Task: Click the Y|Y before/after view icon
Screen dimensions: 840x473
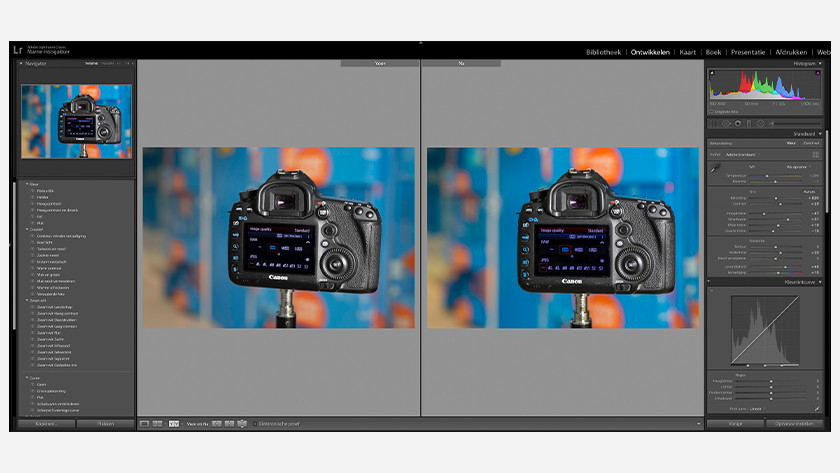Action: pos(174,424)
